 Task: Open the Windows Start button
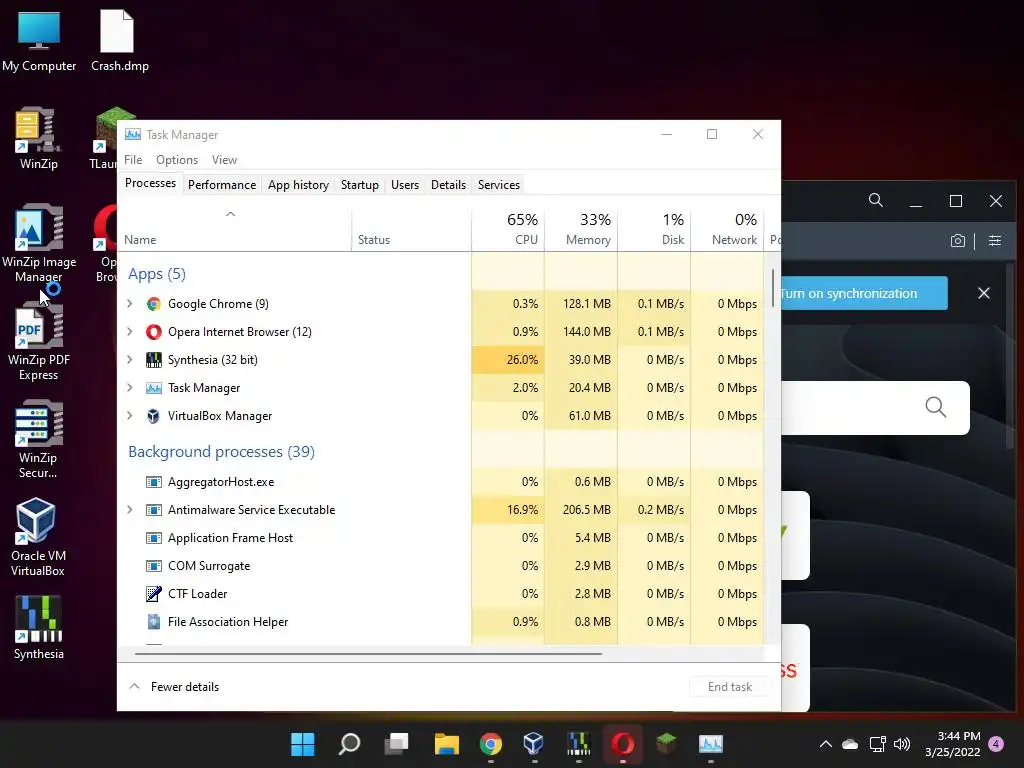coord(302,743)
